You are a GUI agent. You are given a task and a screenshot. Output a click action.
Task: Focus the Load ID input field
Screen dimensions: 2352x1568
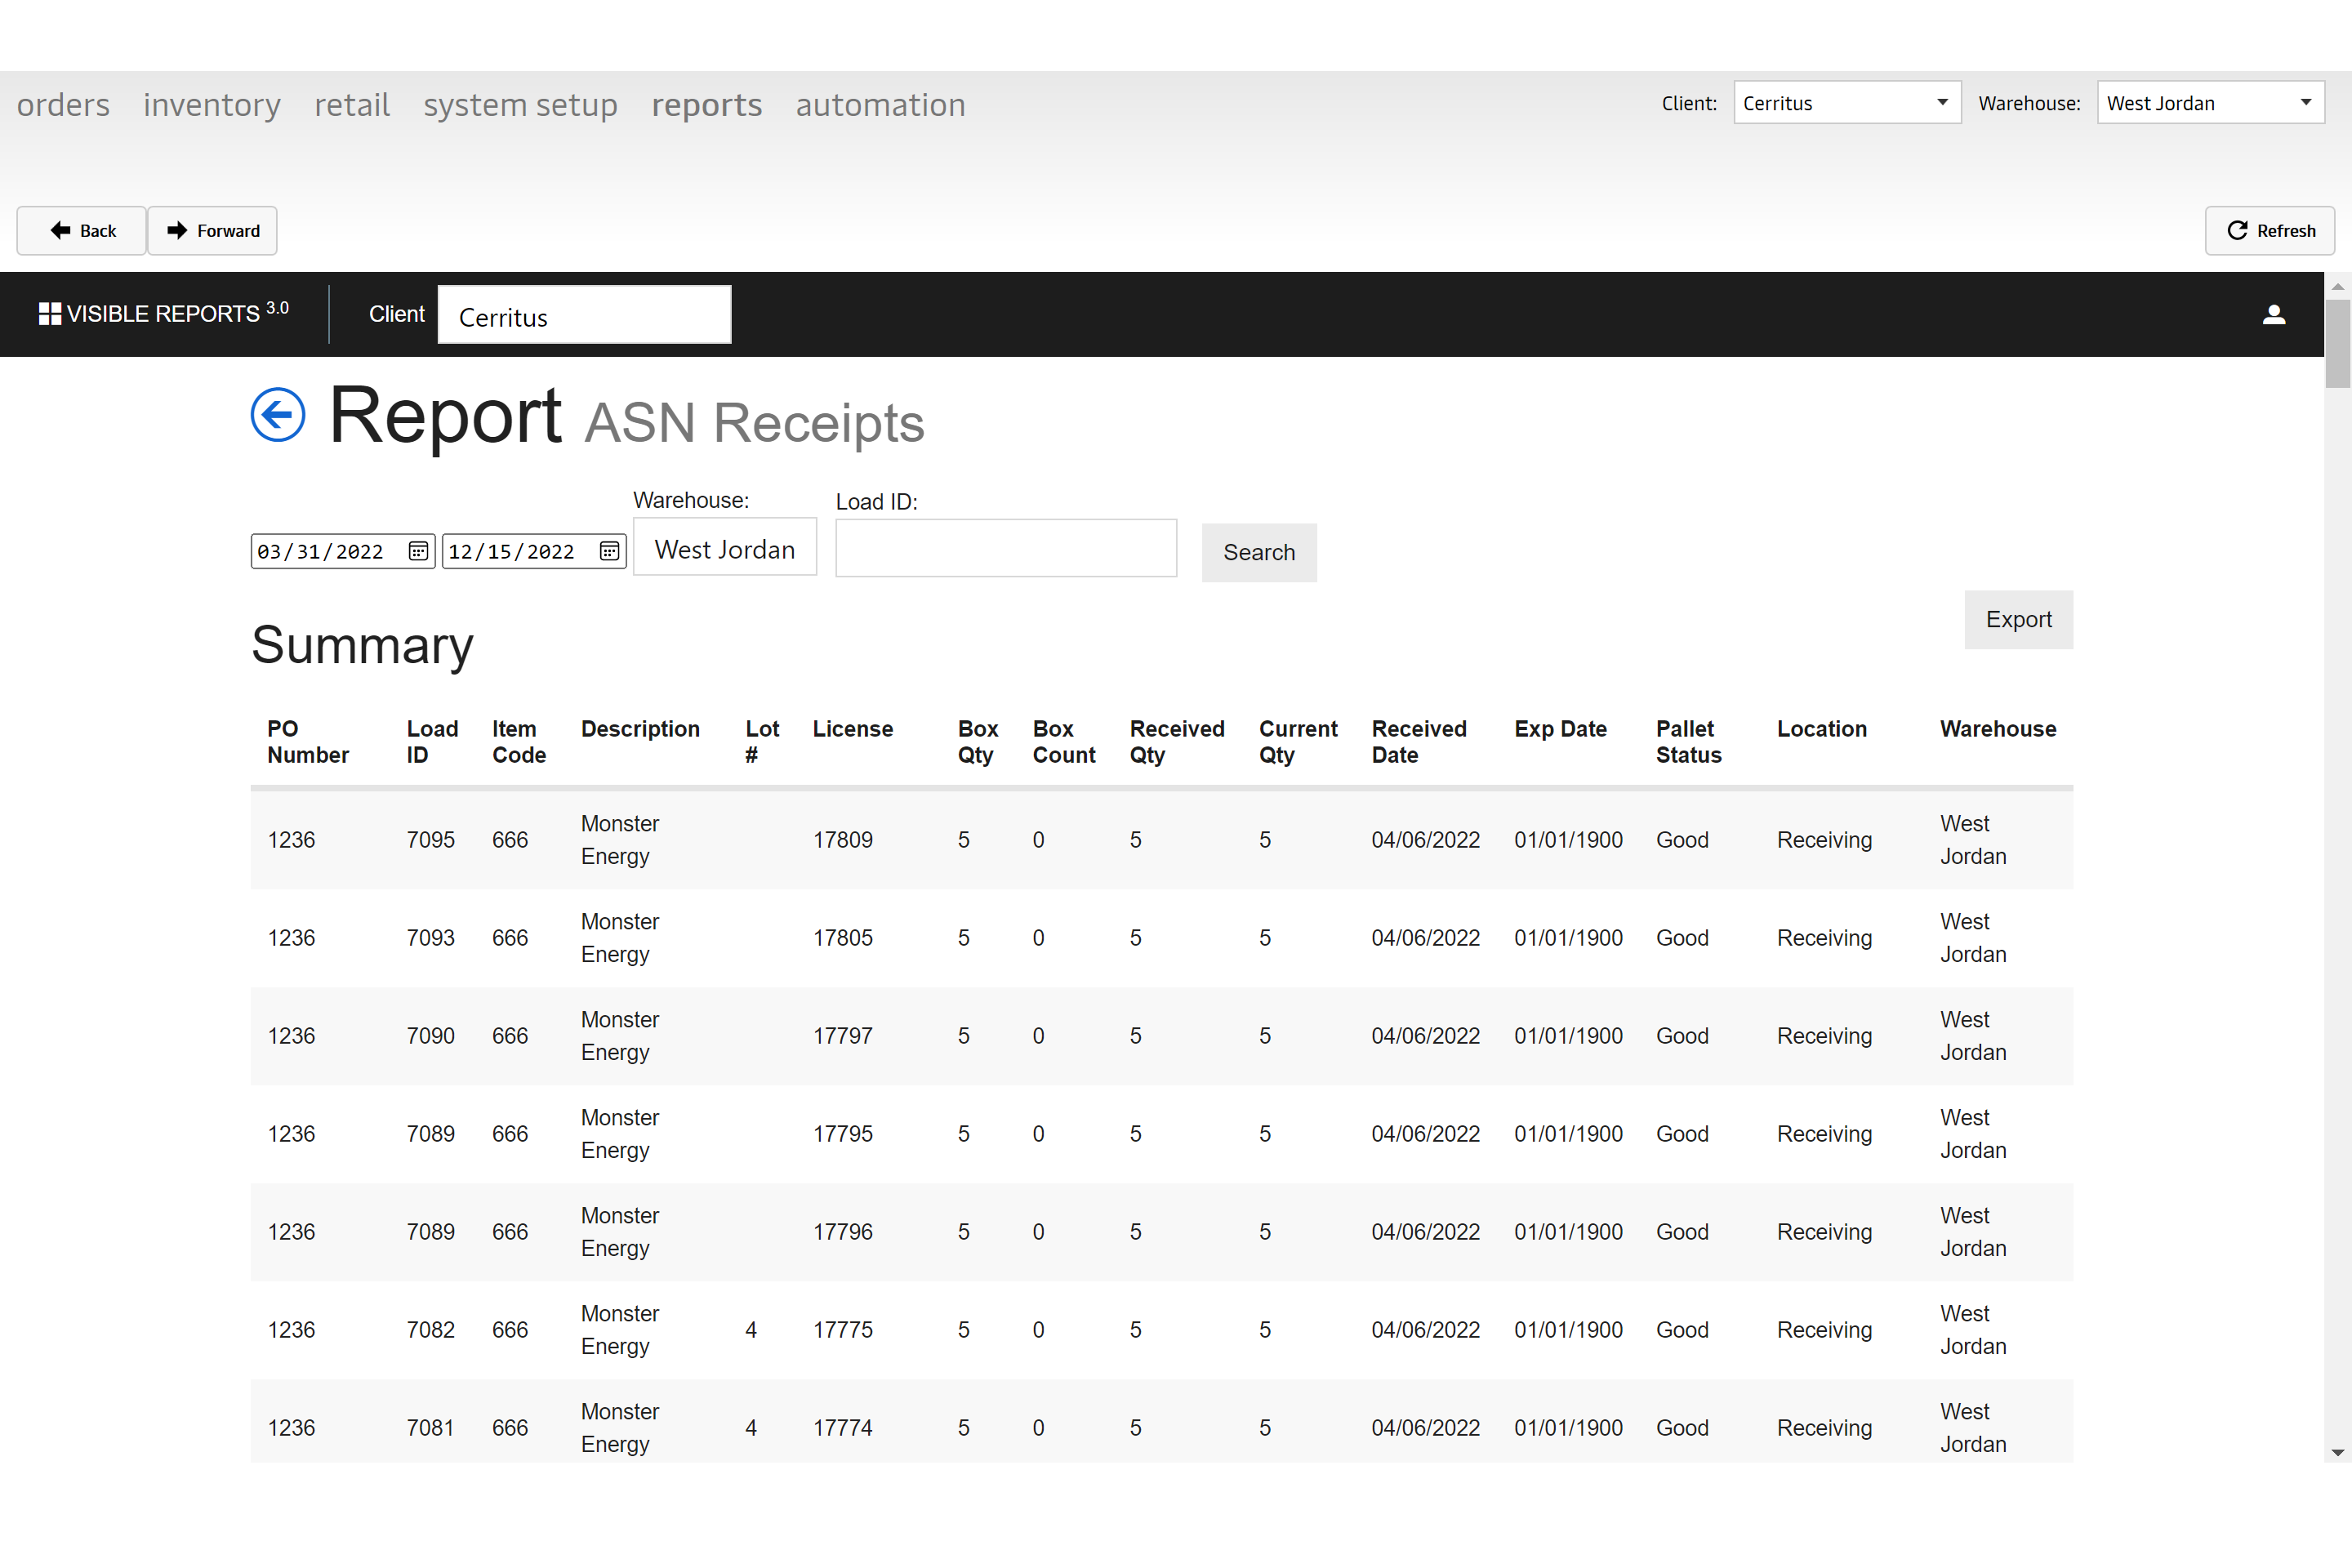pyautogui.click(x=1006, y=548)
